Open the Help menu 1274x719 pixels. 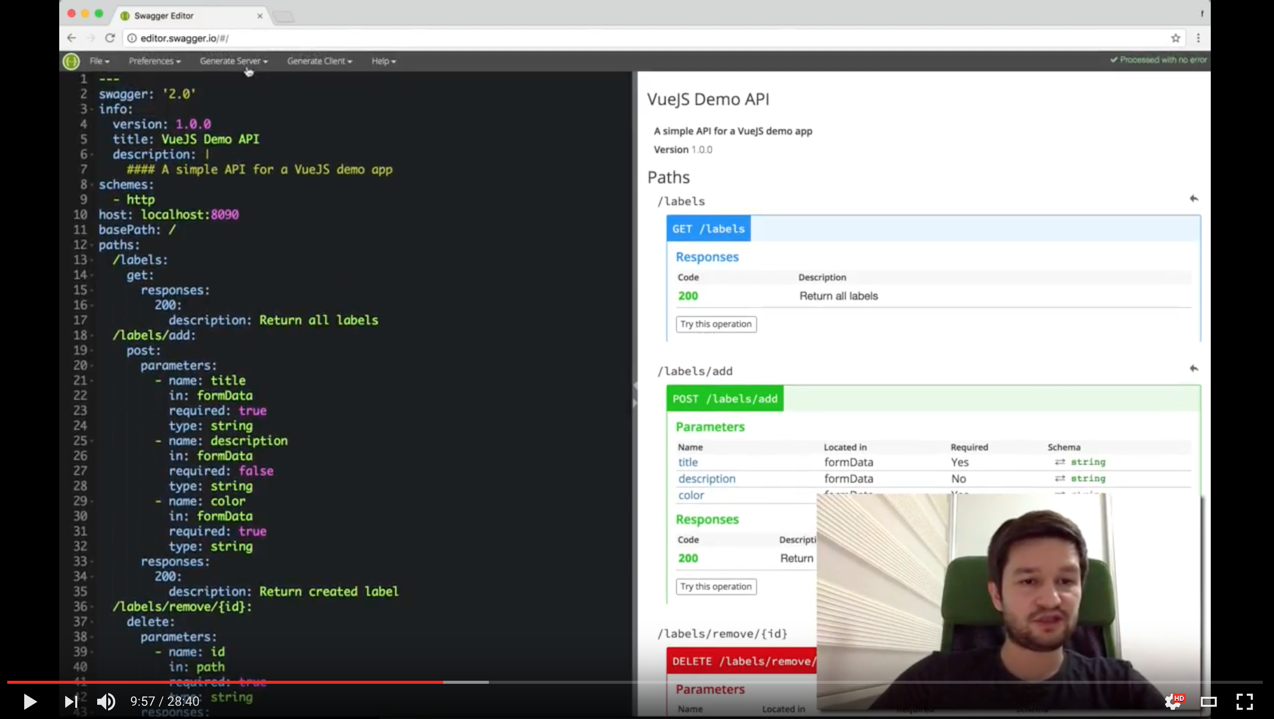pyautogui.click(x=384, y=61)
